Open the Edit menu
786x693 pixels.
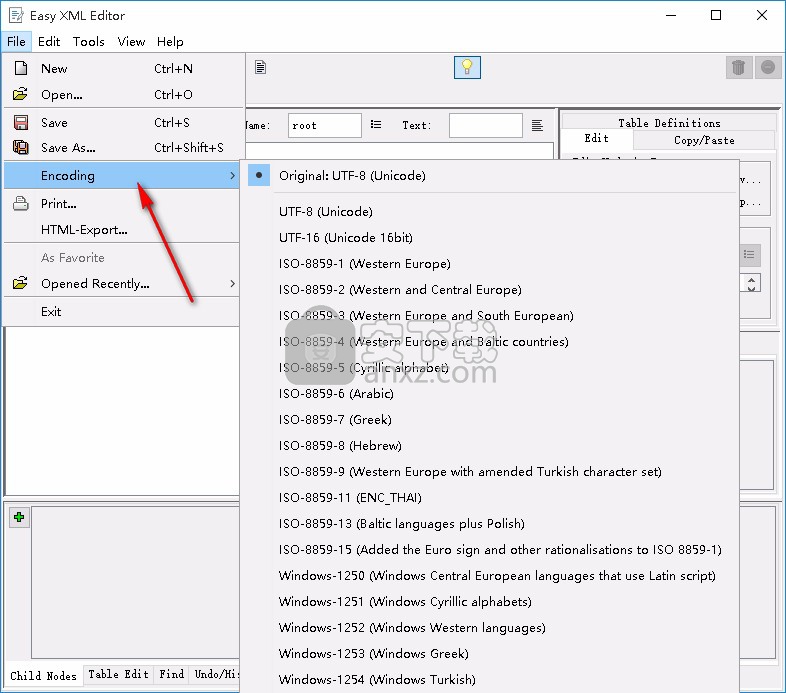click(x=49, y=42)
